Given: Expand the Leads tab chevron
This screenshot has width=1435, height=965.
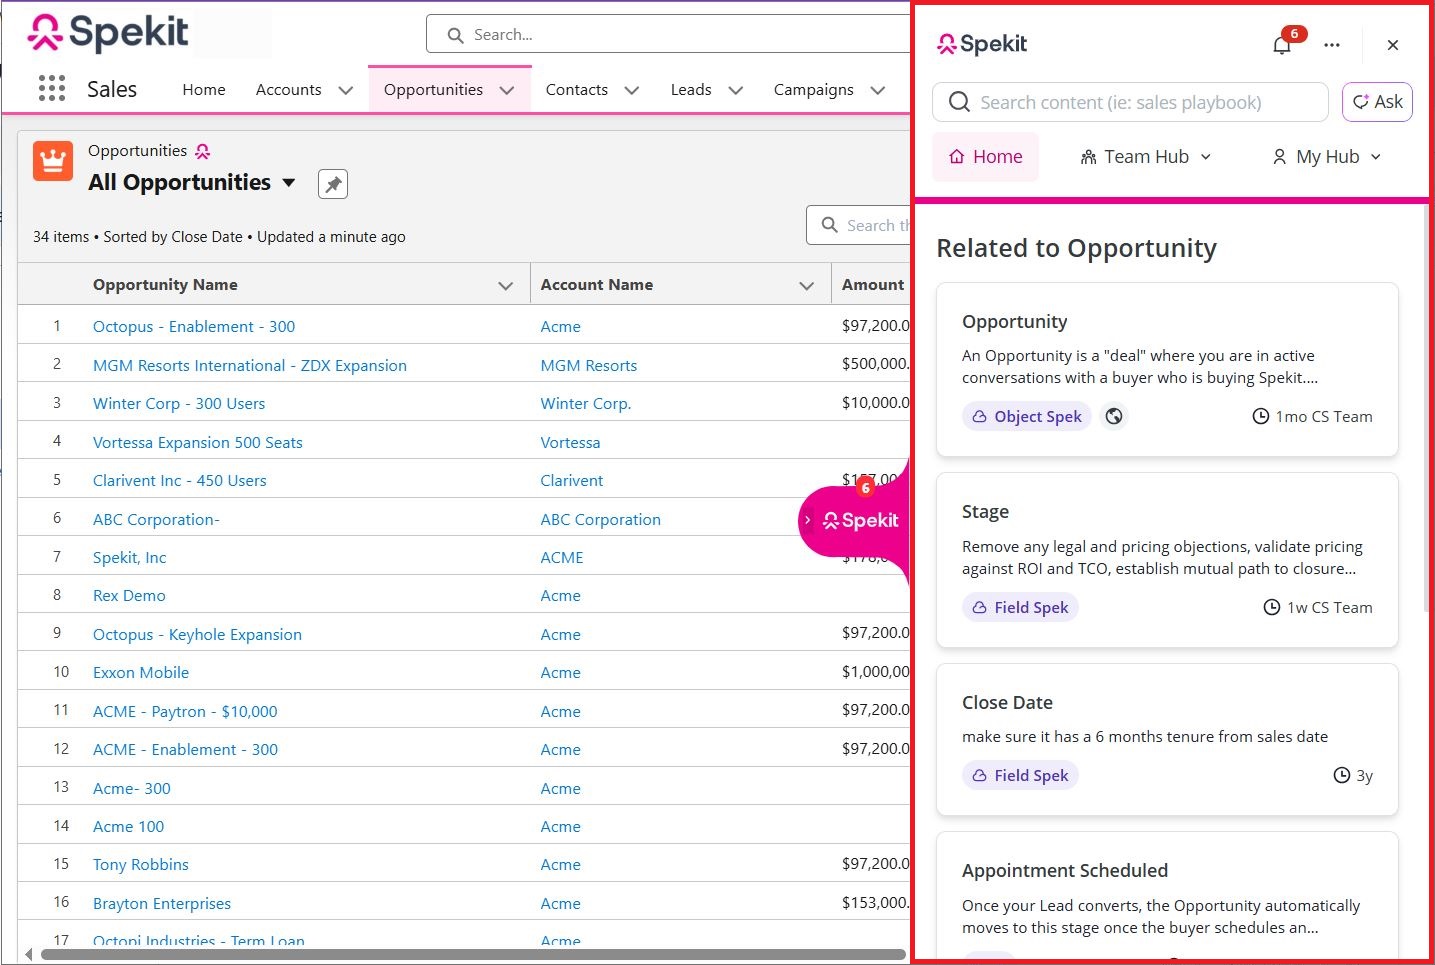Looking at the screenshot, I should coord(736,90).
